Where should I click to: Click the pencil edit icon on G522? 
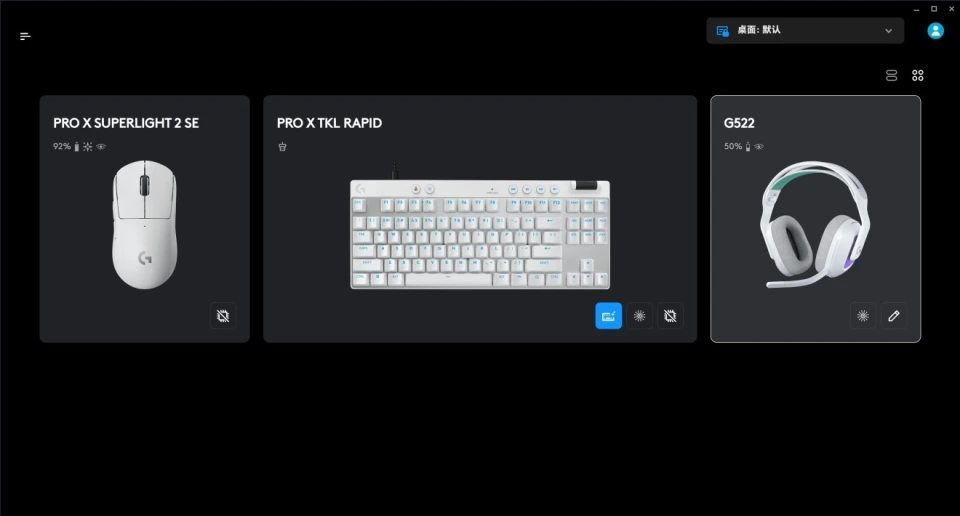coord(894,316)
